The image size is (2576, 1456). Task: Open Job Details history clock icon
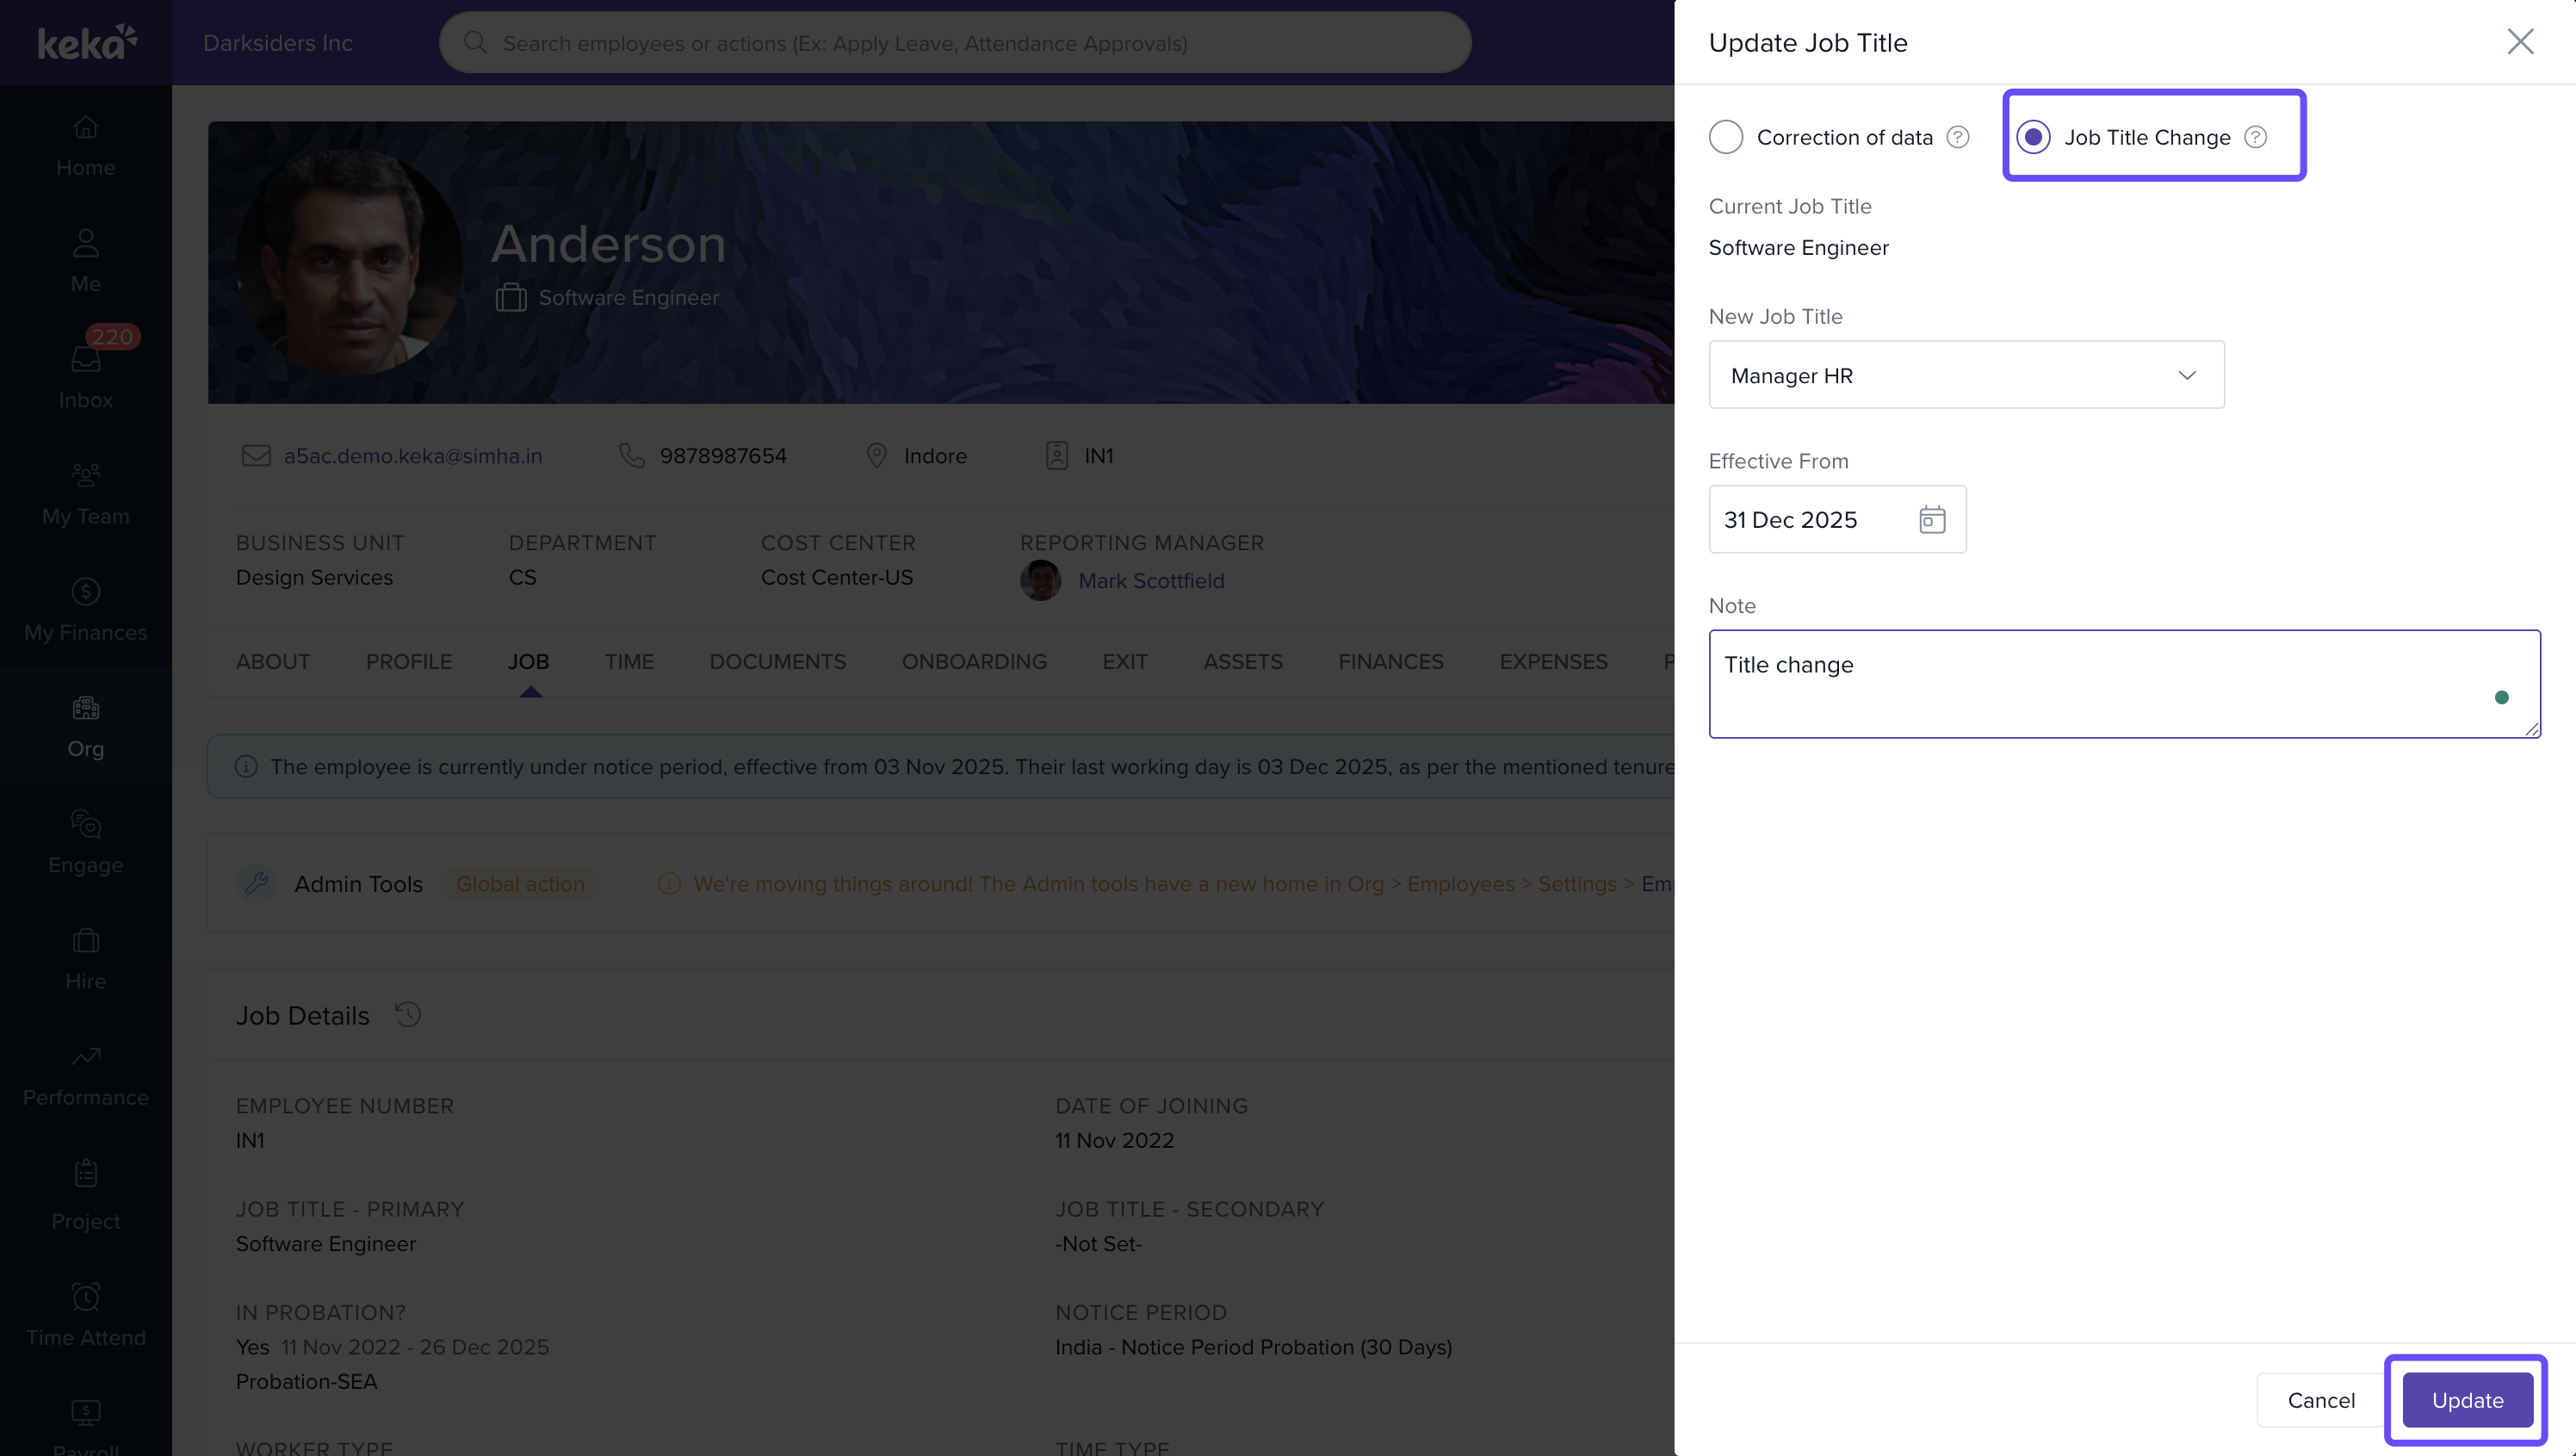point(407,1014)
